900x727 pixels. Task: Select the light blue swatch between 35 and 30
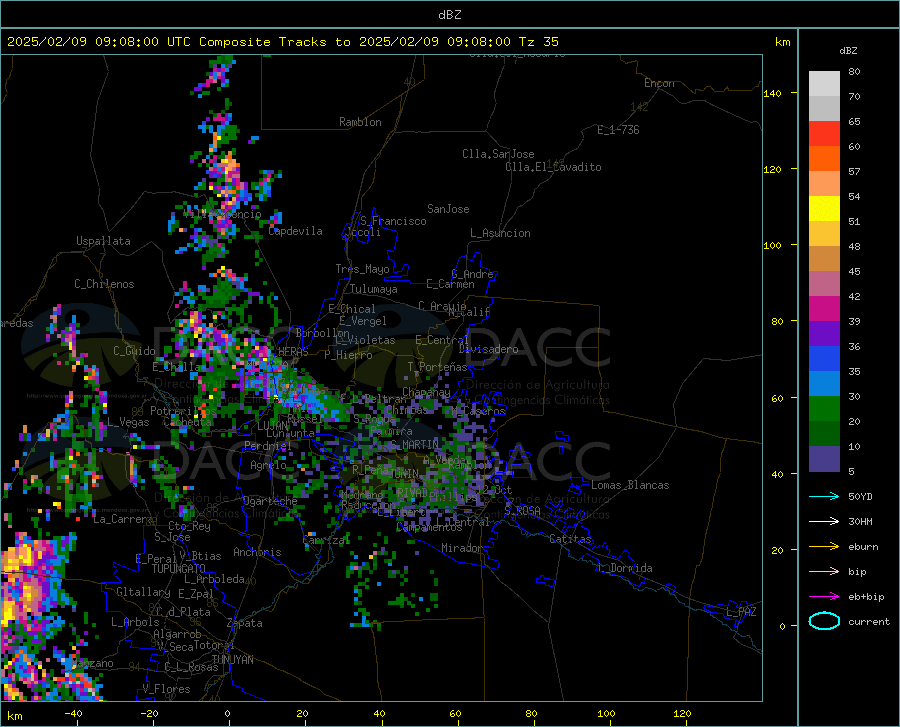[824, 384]
